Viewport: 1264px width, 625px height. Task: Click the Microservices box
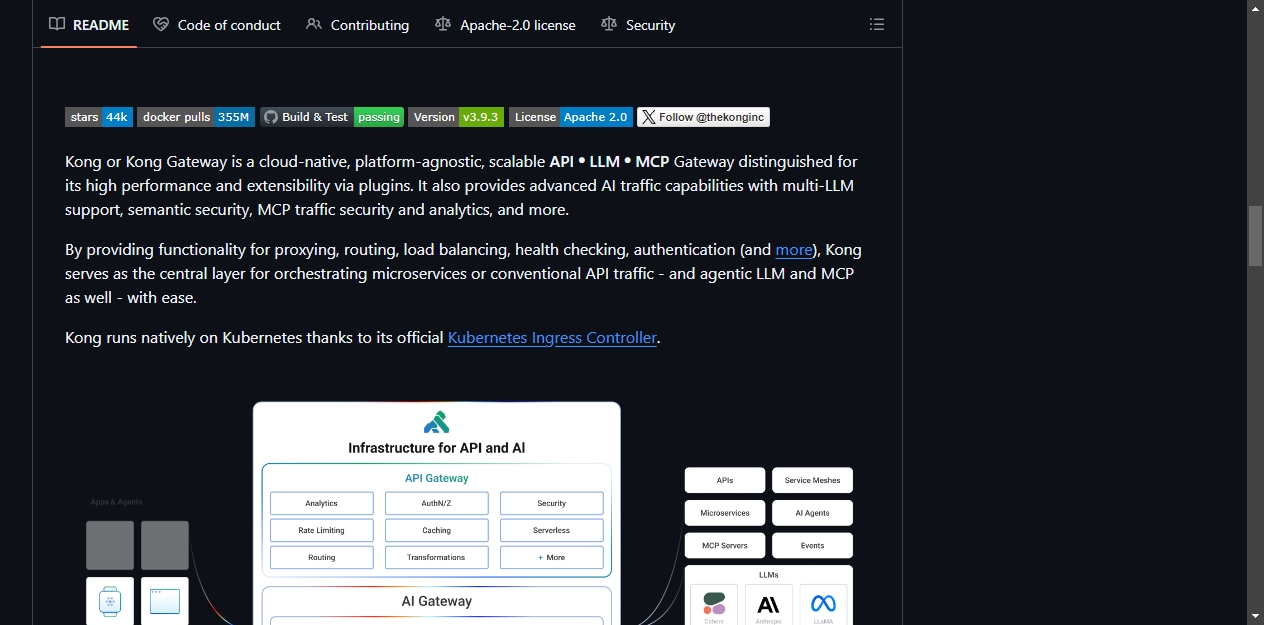click(725, 513)
